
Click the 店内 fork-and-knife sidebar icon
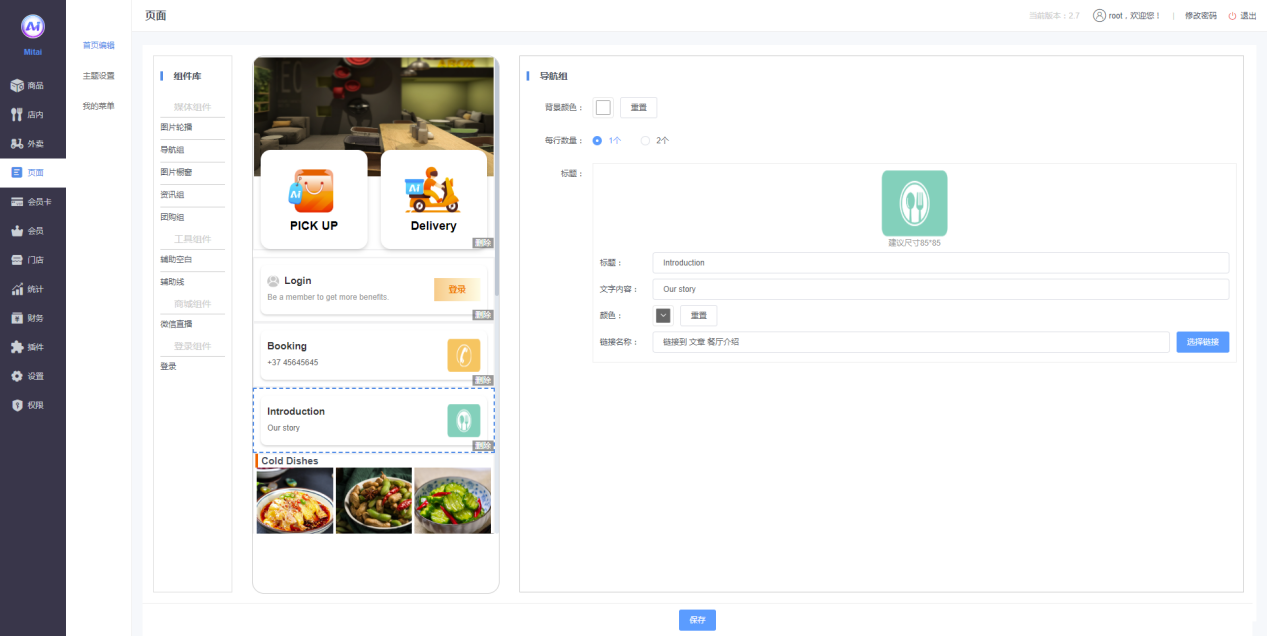pos(17,115)
